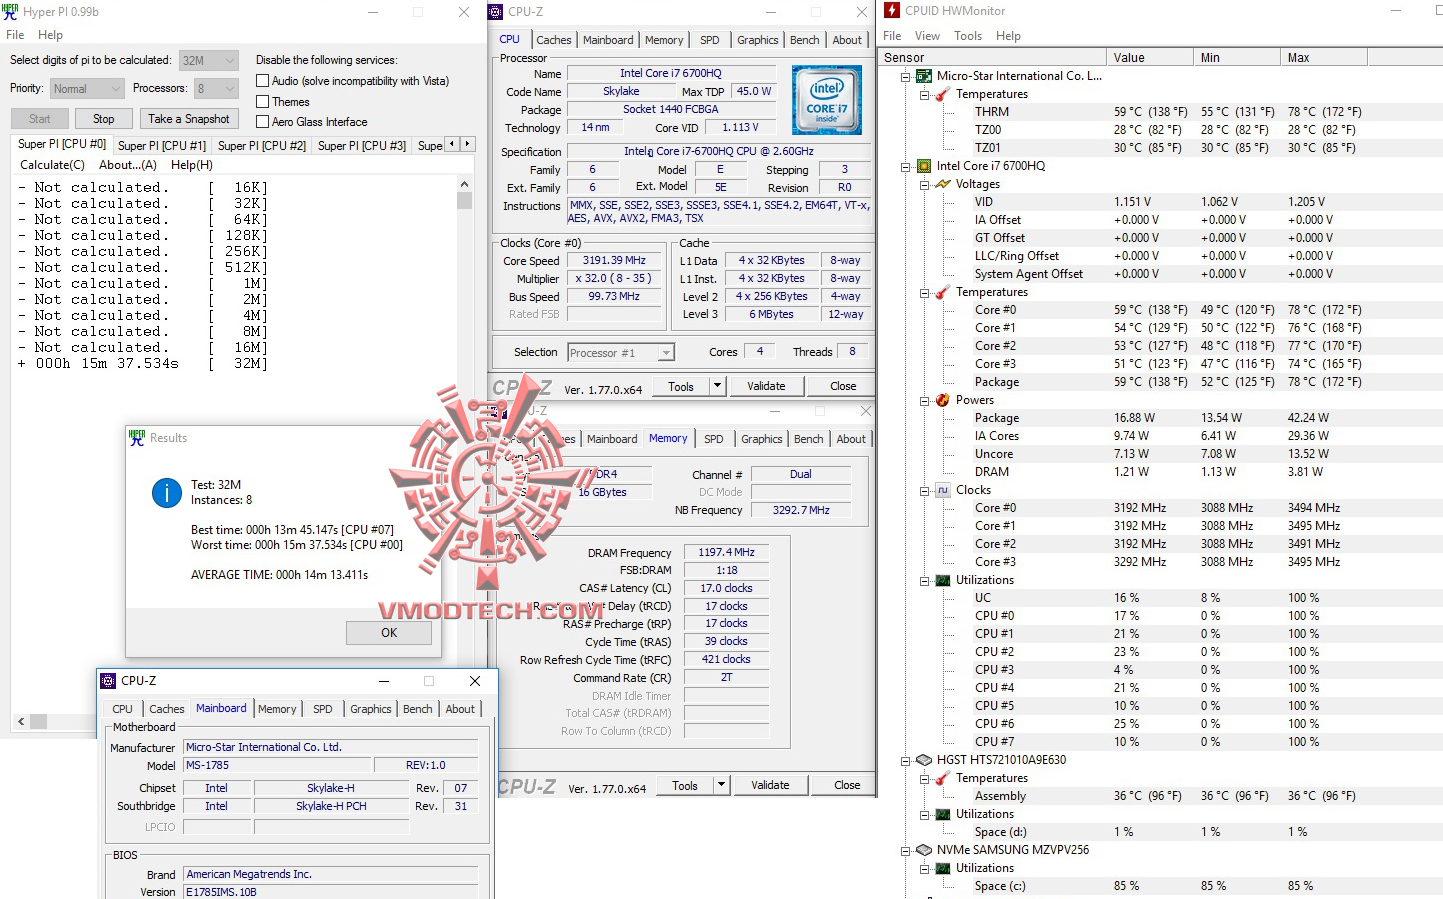The height and width of the screenshot is (899, 1443).
Task: Open the View menu in HWMonitor
Action: click(927, 35)
